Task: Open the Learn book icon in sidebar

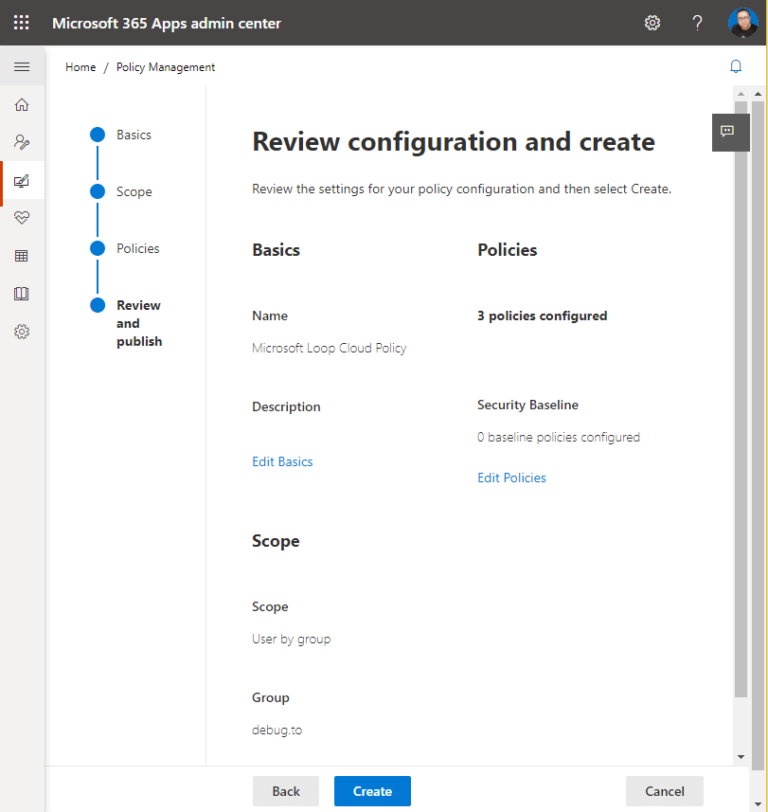Action: (x=21, y=294)
